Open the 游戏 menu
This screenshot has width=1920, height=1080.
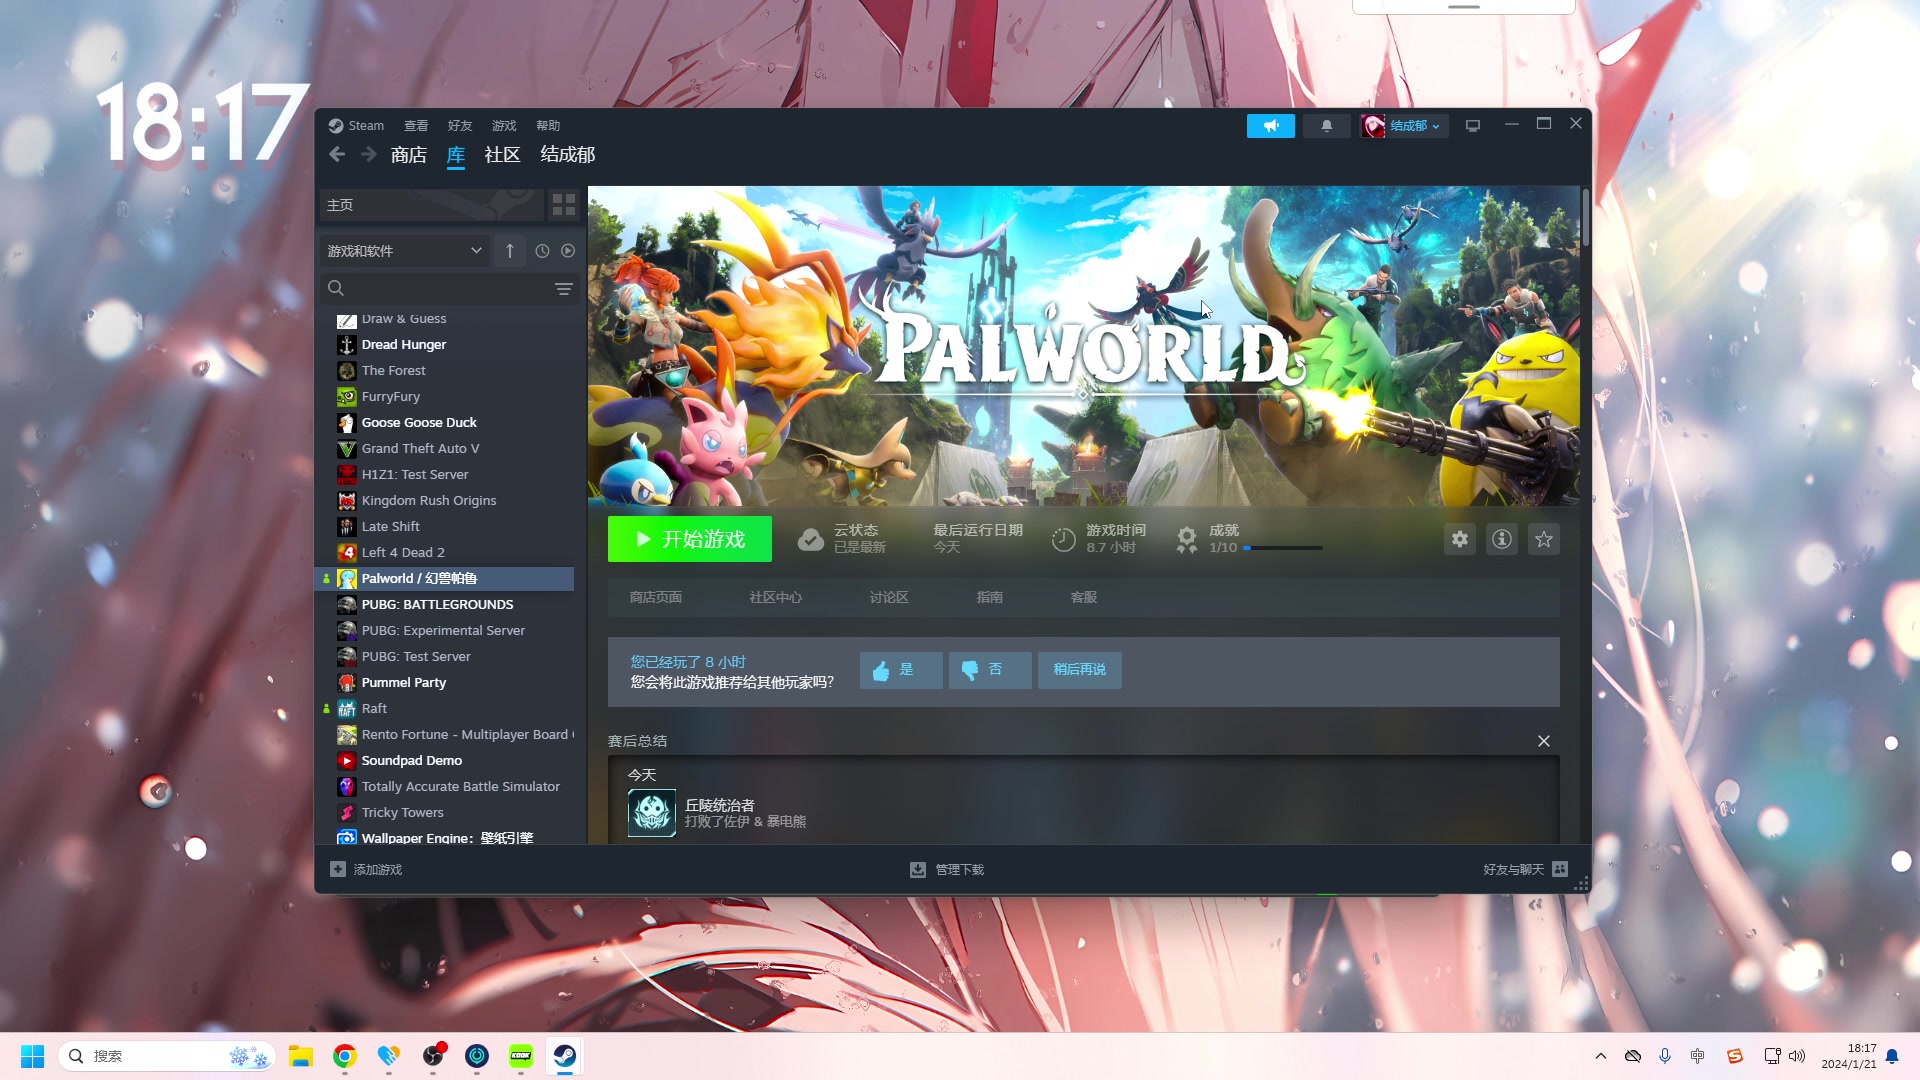(504, 126)
